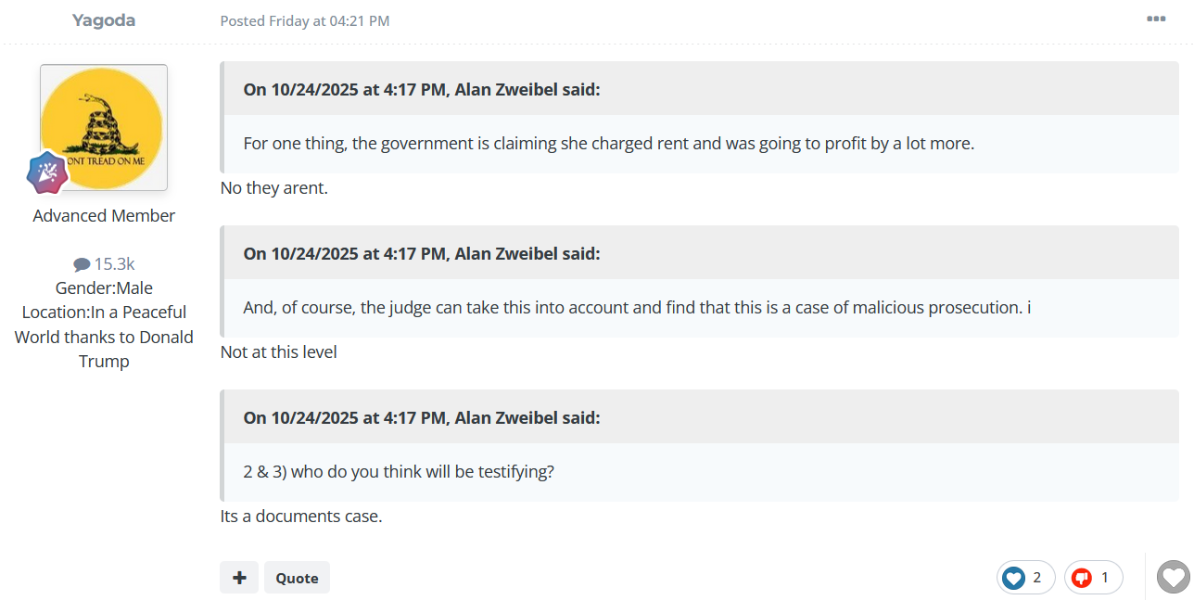Click the Posted Friday at 04:21 PM timestamp
The width and height of the screenshot is (1194, 600).
(x=305, y=21)
